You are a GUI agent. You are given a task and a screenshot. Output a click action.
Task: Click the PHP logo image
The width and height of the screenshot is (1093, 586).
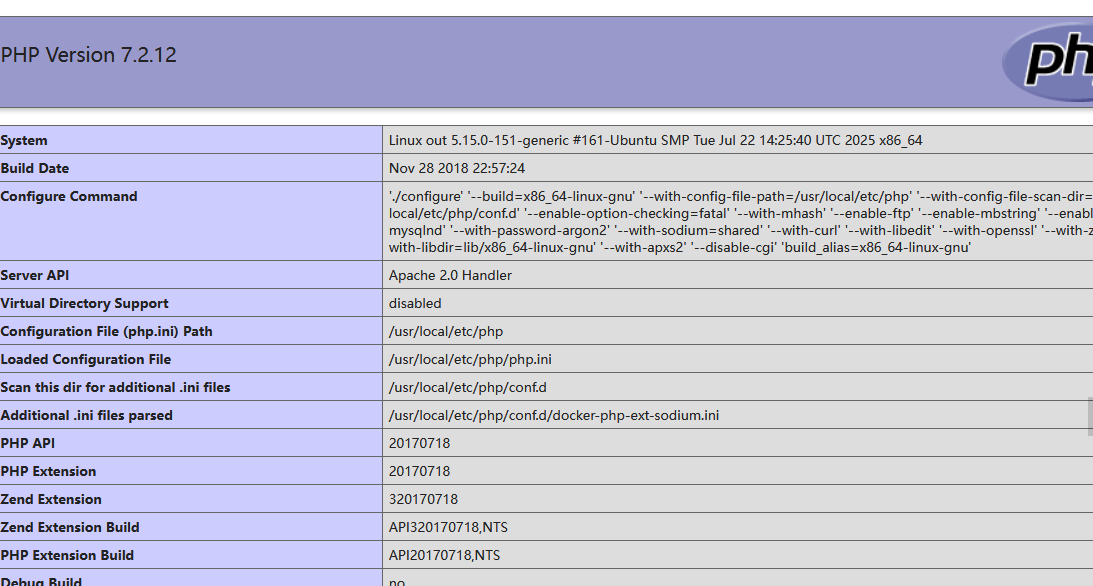pyautogui.click(x=1048, y=61)
